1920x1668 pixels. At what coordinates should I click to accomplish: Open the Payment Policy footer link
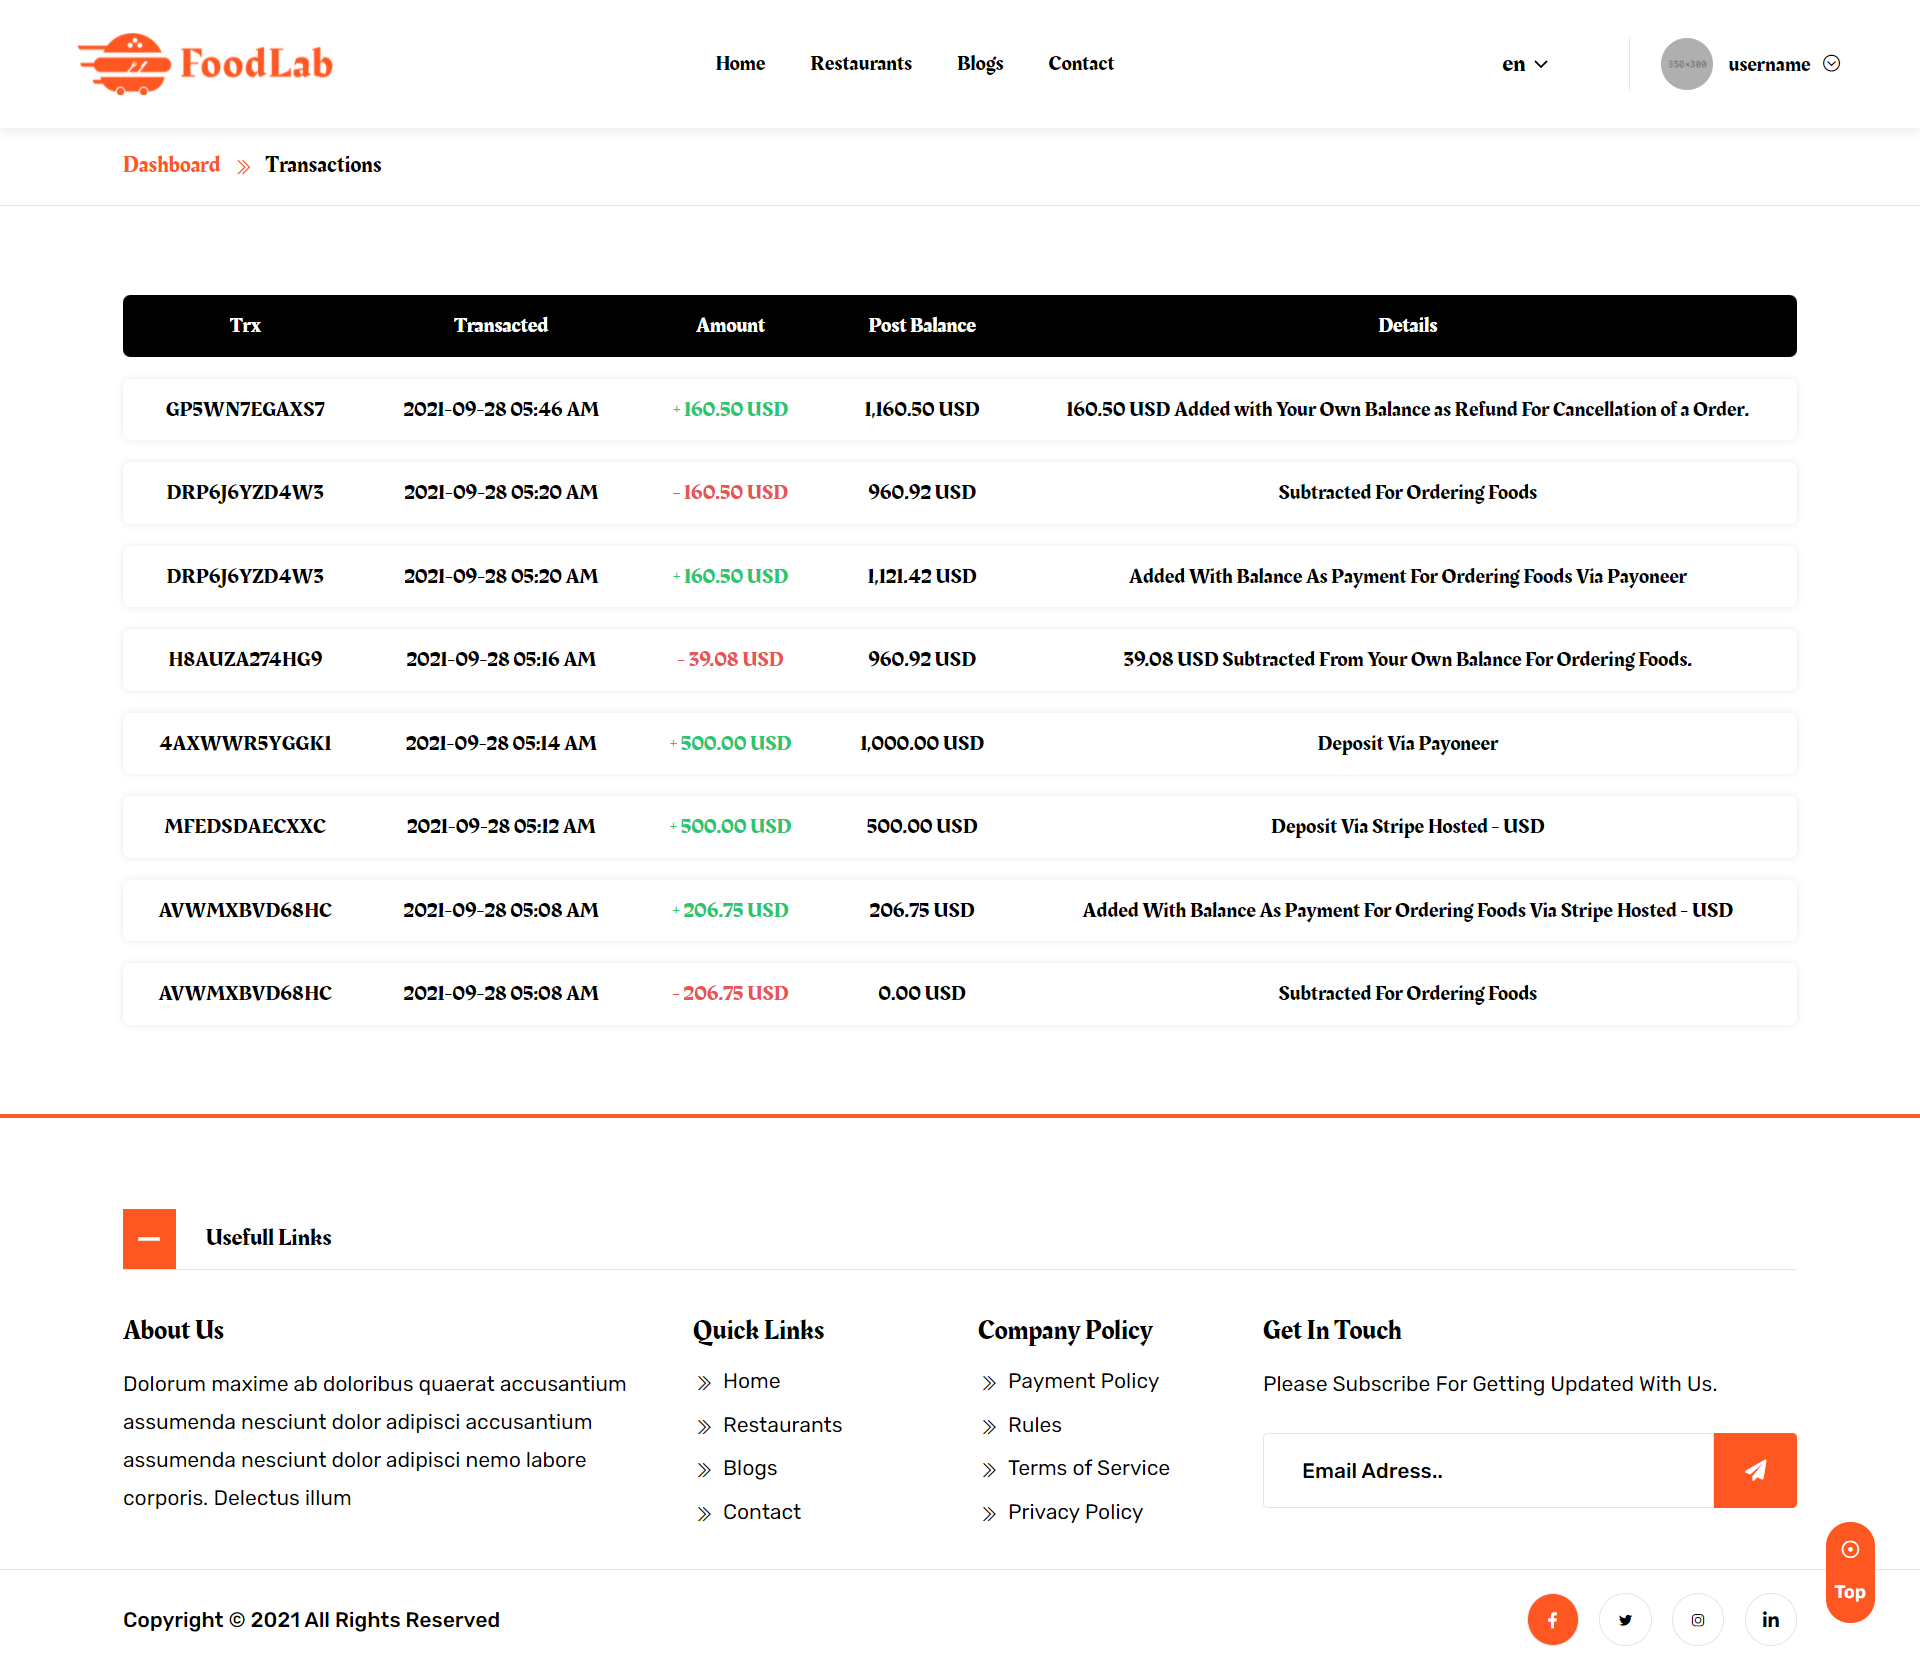click(1082, 1381)
